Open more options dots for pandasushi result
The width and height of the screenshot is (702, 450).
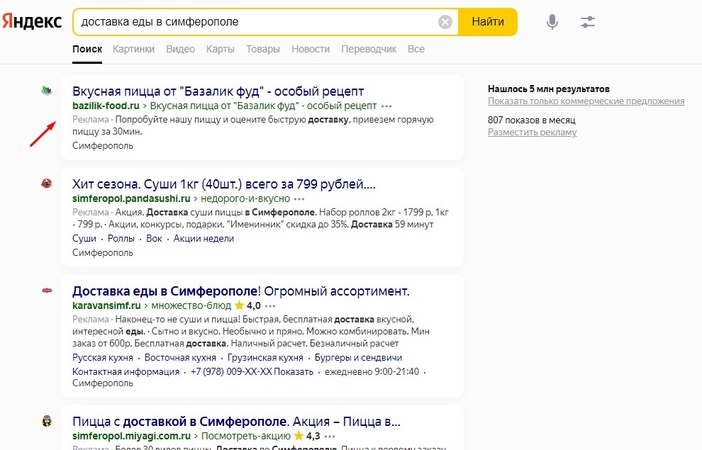[300, 199]
